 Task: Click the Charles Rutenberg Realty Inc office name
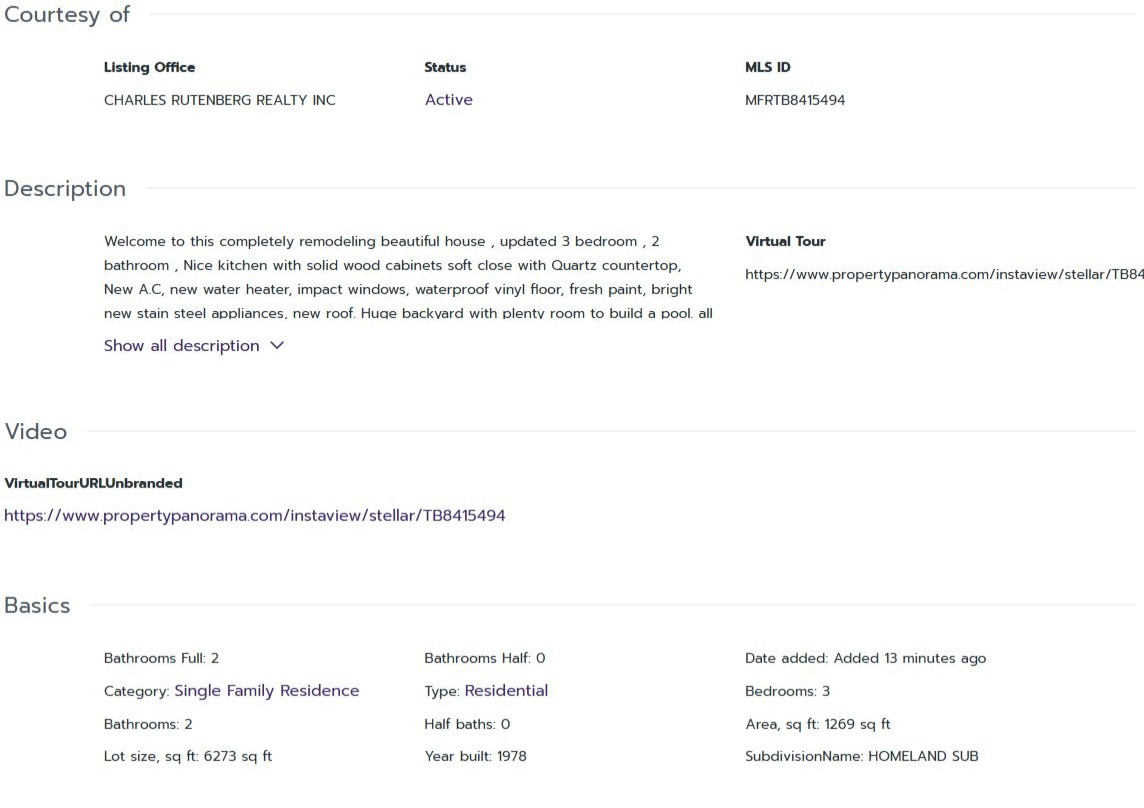coord(220,100)
